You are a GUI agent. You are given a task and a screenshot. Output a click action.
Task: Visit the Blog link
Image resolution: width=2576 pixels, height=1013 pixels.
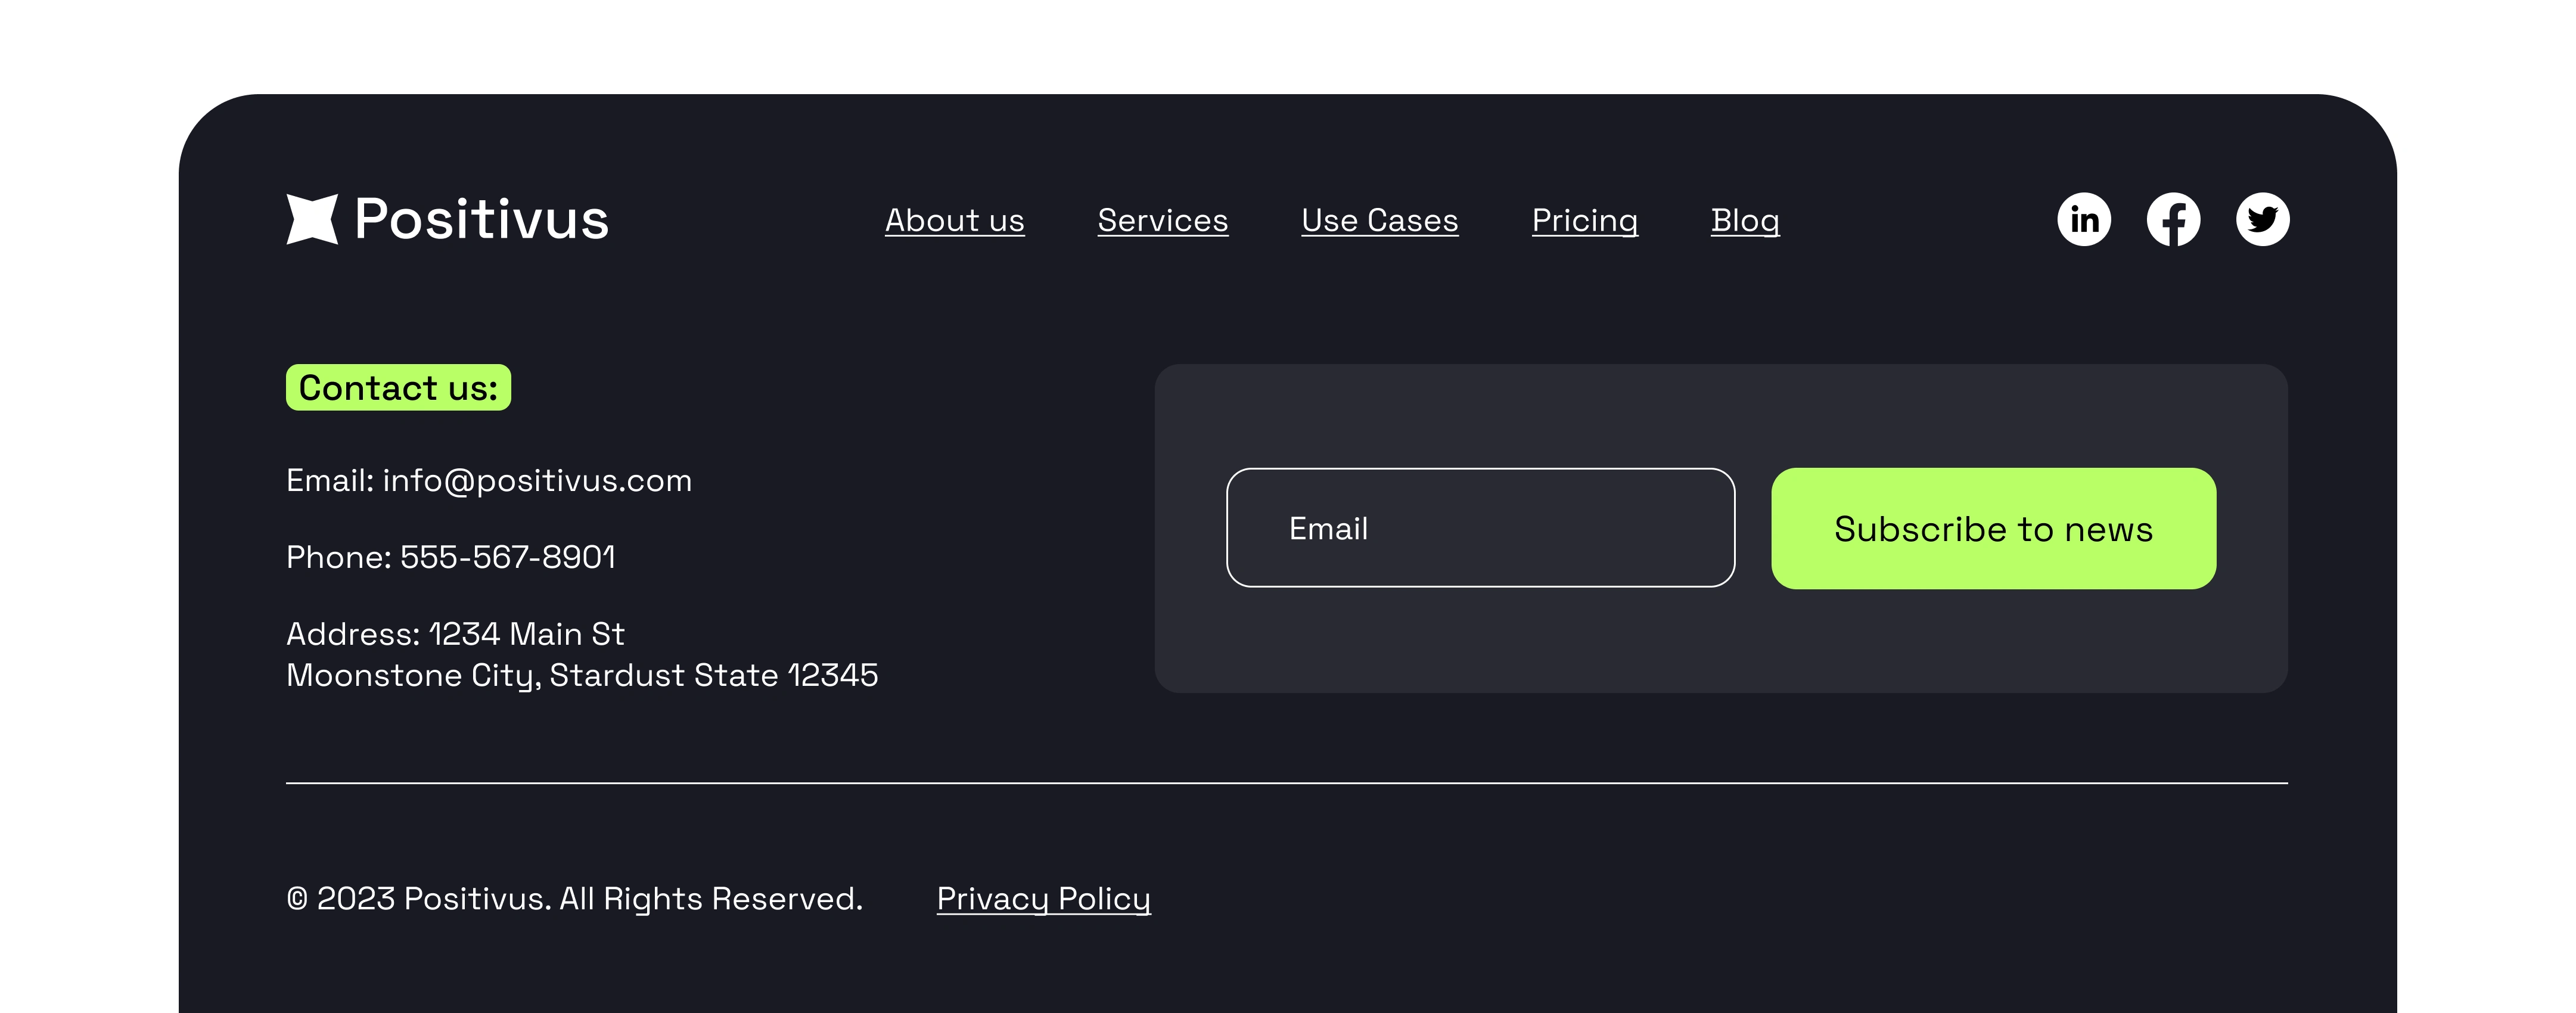(x=1745, y=220)
